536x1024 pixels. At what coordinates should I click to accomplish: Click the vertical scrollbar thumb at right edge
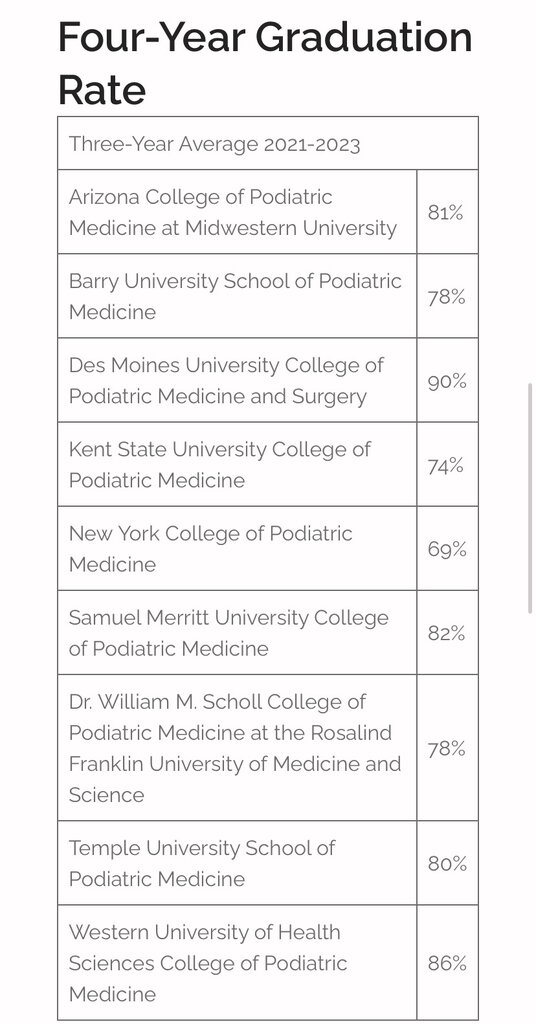[530, 498]
